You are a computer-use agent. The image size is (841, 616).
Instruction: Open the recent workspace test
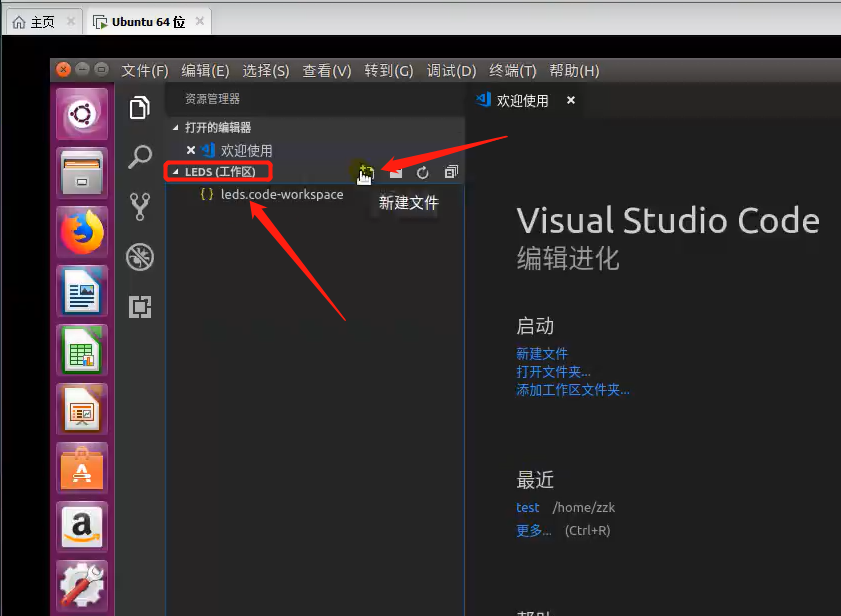pyautogui.click(x=527, y=507)
